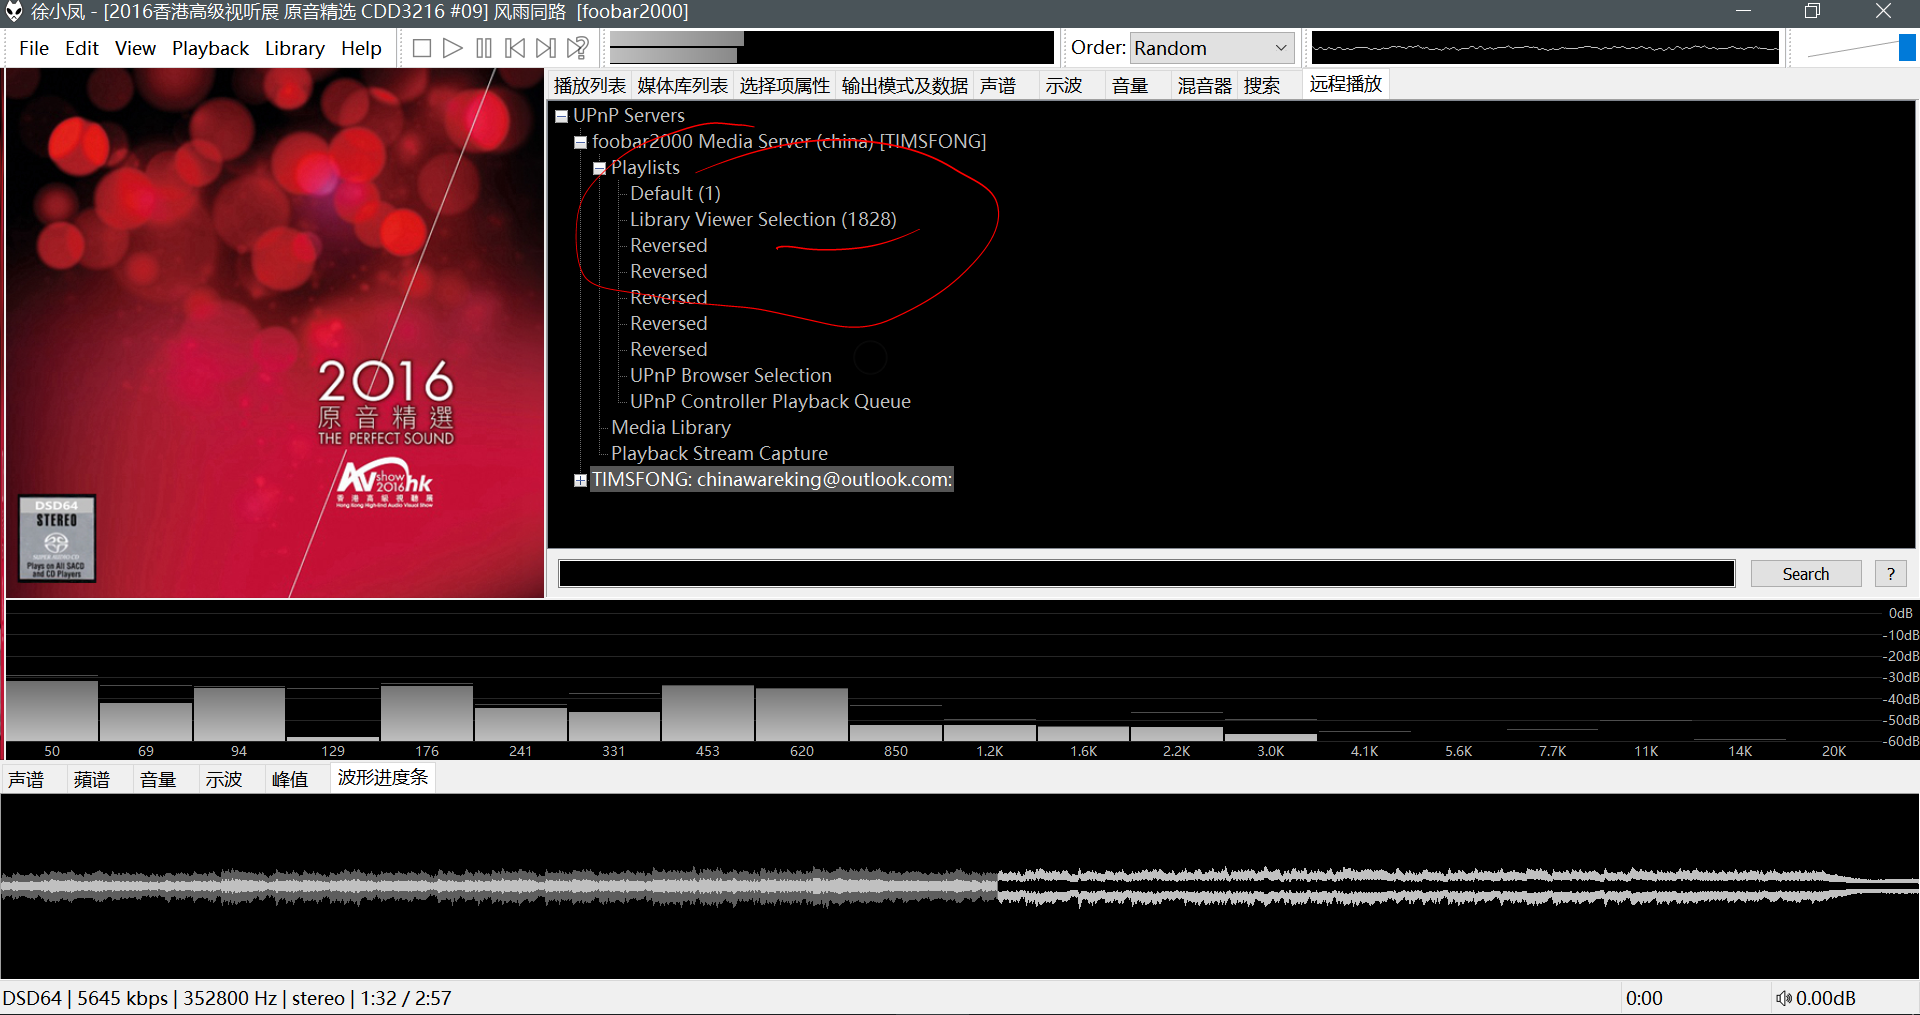Collapse the foobar2000 Media Server node

[580, 142]
